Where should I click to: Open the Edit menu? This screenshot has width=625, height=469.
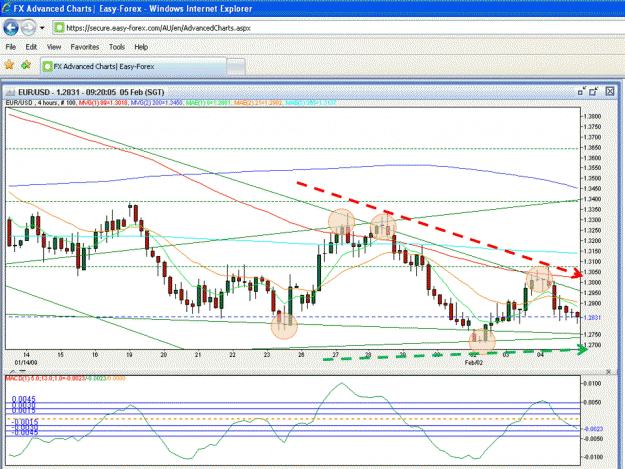(31, 47)
